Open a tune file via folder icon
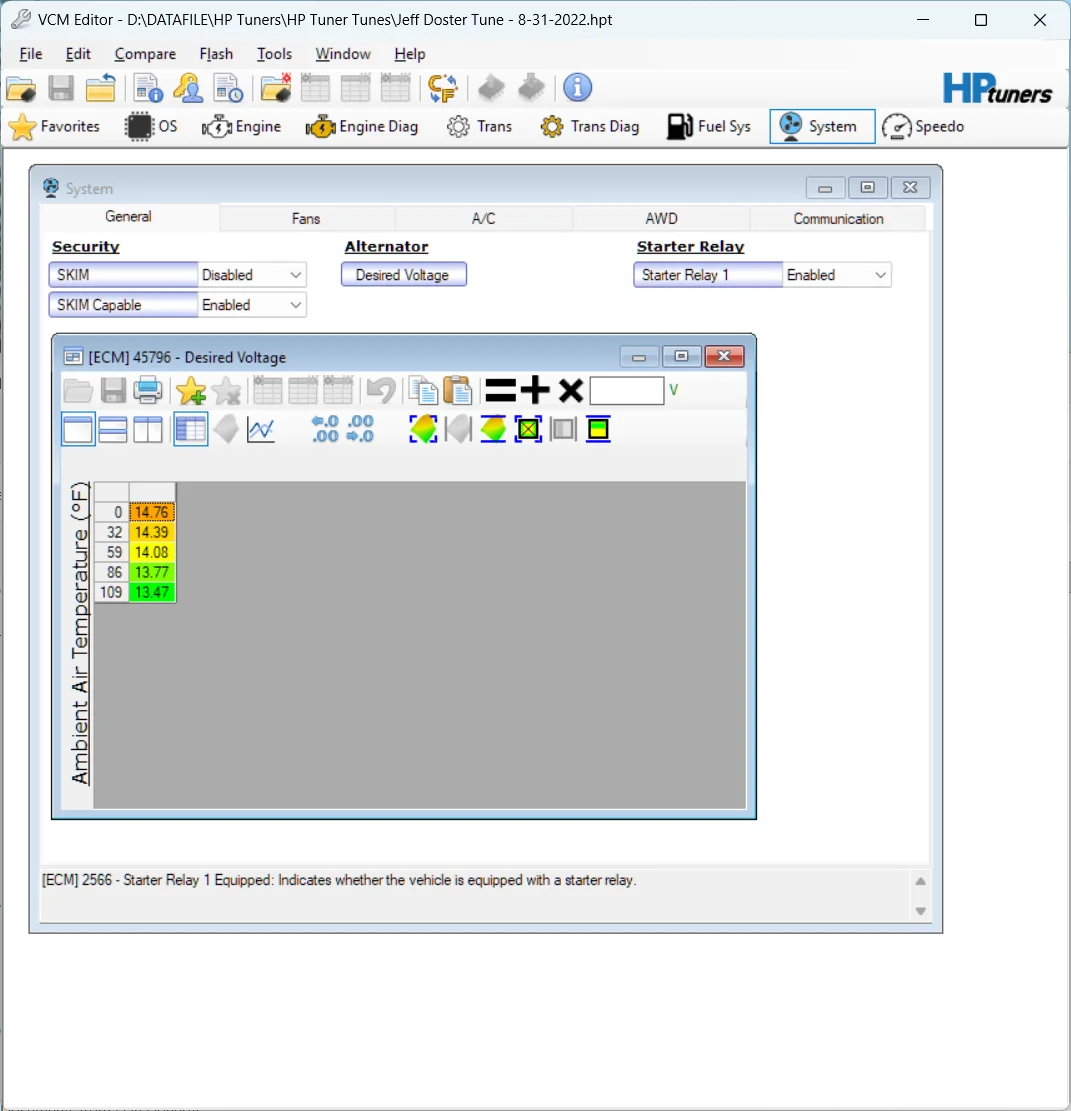Viewport: 1071px width, 1111px height. 21,89
